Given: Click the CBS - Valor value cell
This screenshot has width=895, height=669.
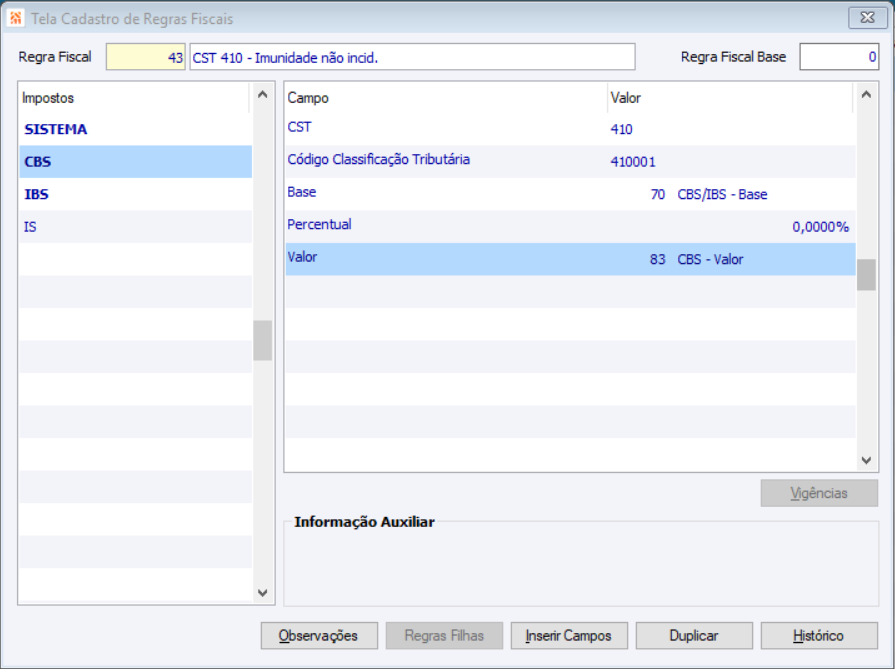Looking at the screenshot, I should pyautogui.click(x=710, y=260).
